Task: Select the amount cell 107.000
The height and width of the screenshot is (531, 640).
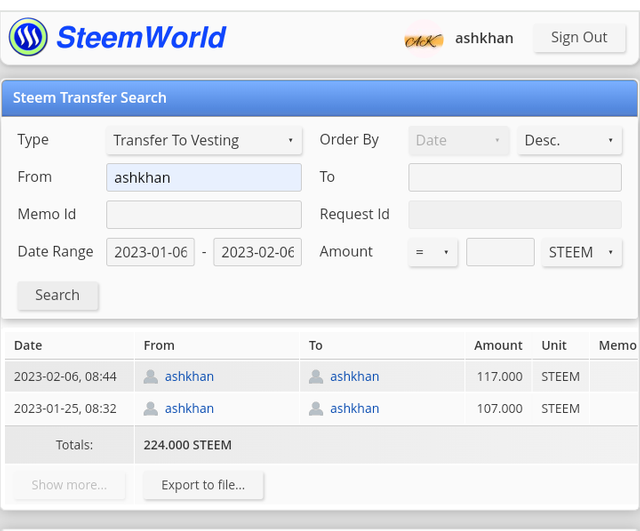Action: pos(500,409)
